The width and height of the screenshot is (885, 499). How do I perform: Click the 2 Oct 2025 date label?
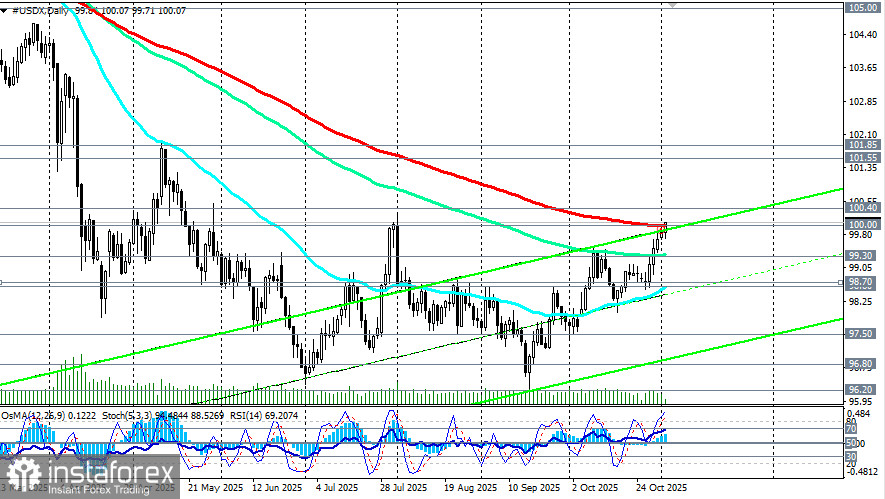pyautogui.click(x=595, y=488)
